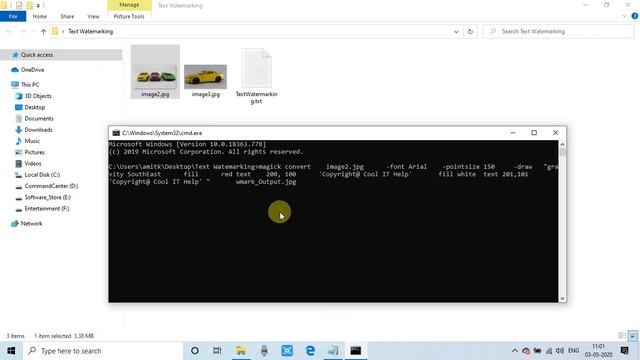The height and width of the screenshot is (360, 640).
Task: Select CommandCenter (D:) drive
Action: [51, 186]
